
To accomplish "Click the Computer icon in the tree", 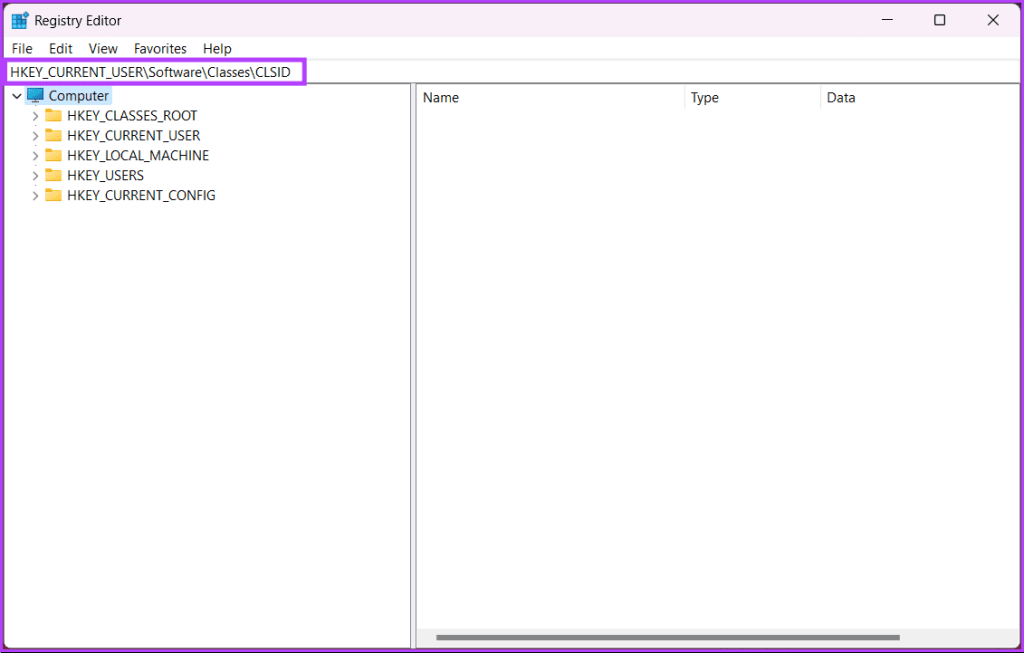I will pyautogui.click(x=35, y=95).
